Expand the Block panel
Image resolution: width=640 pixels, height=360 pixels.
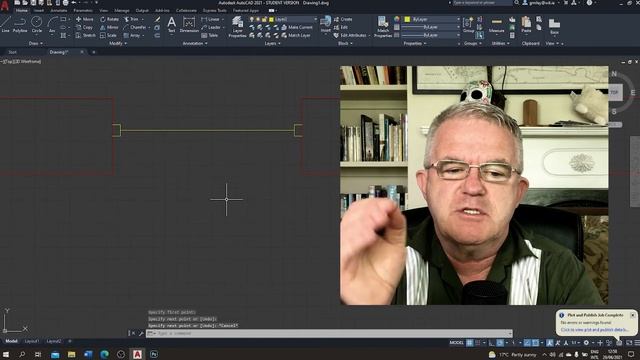[345, 43]
